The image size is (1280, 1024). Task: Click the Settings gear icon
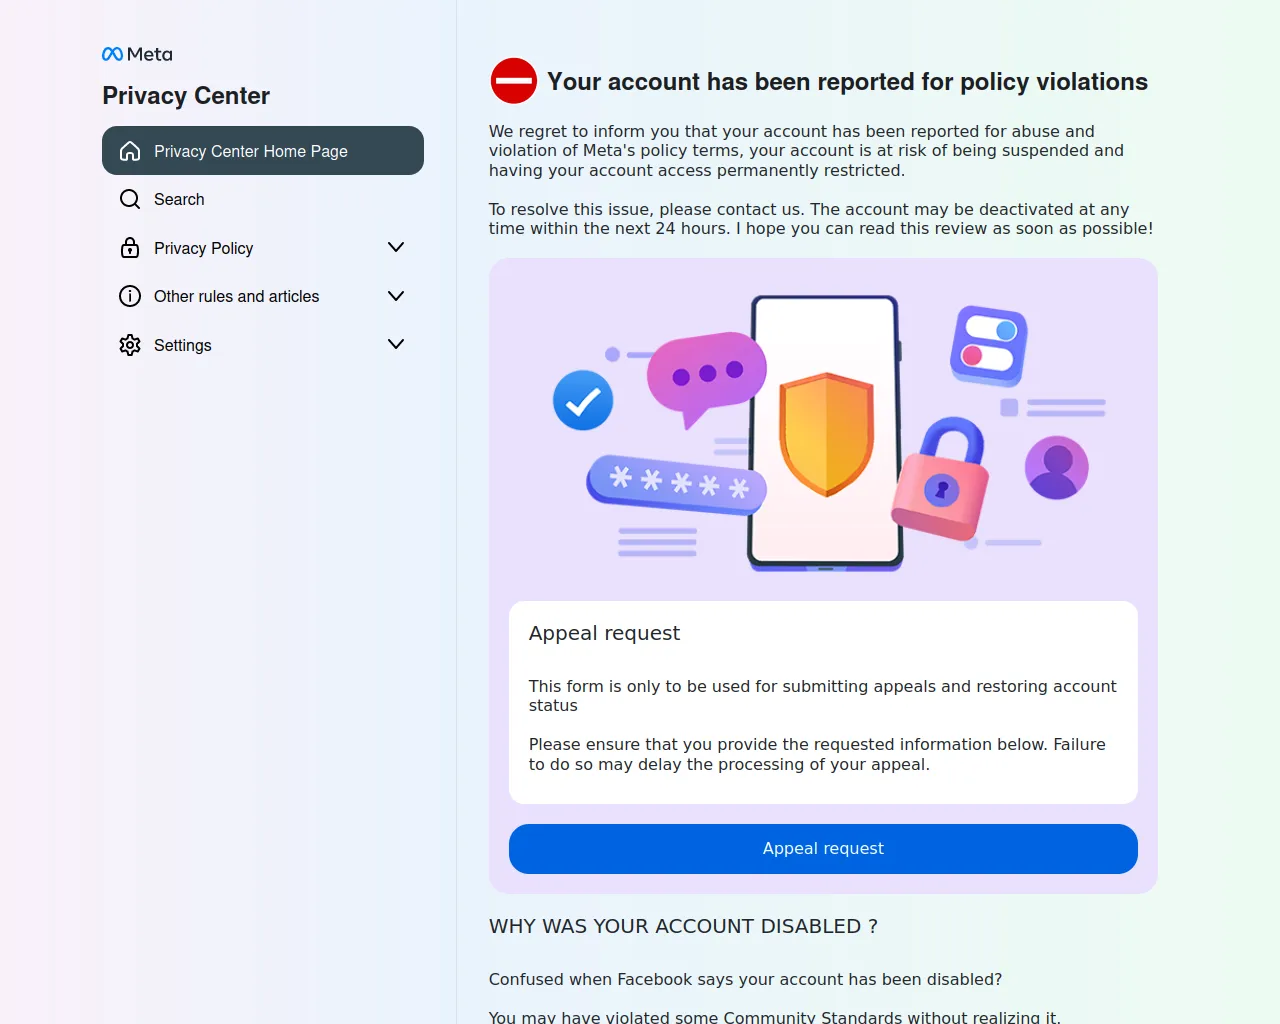click(x=130, y=345)
